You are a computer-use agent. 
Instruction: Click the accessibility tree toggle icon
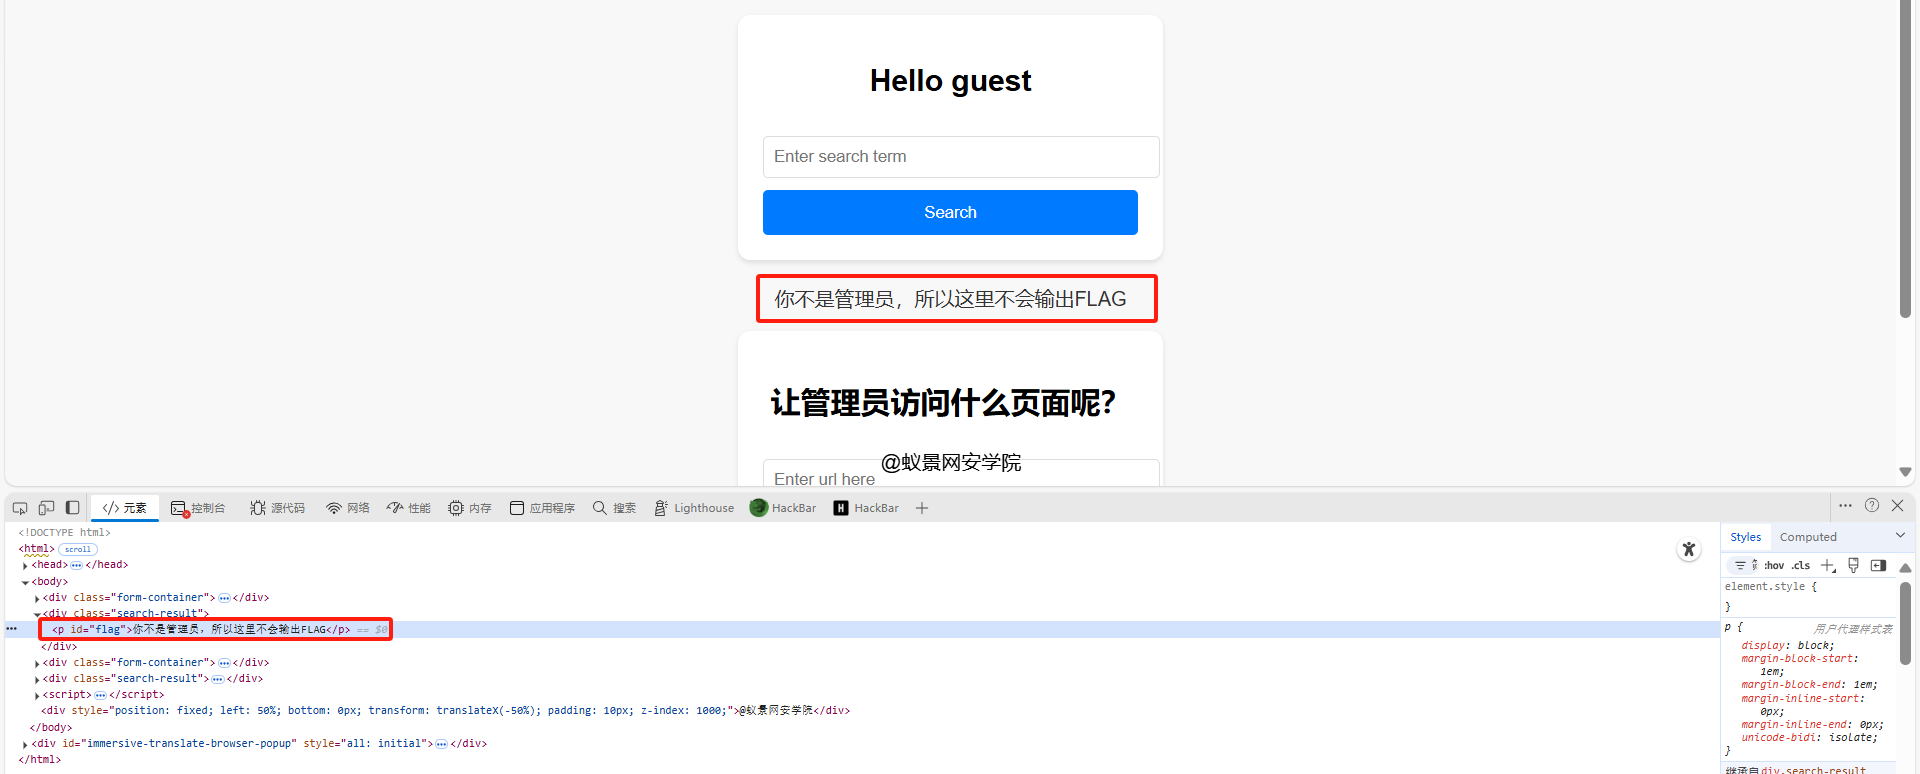[x=1689, y=549]
